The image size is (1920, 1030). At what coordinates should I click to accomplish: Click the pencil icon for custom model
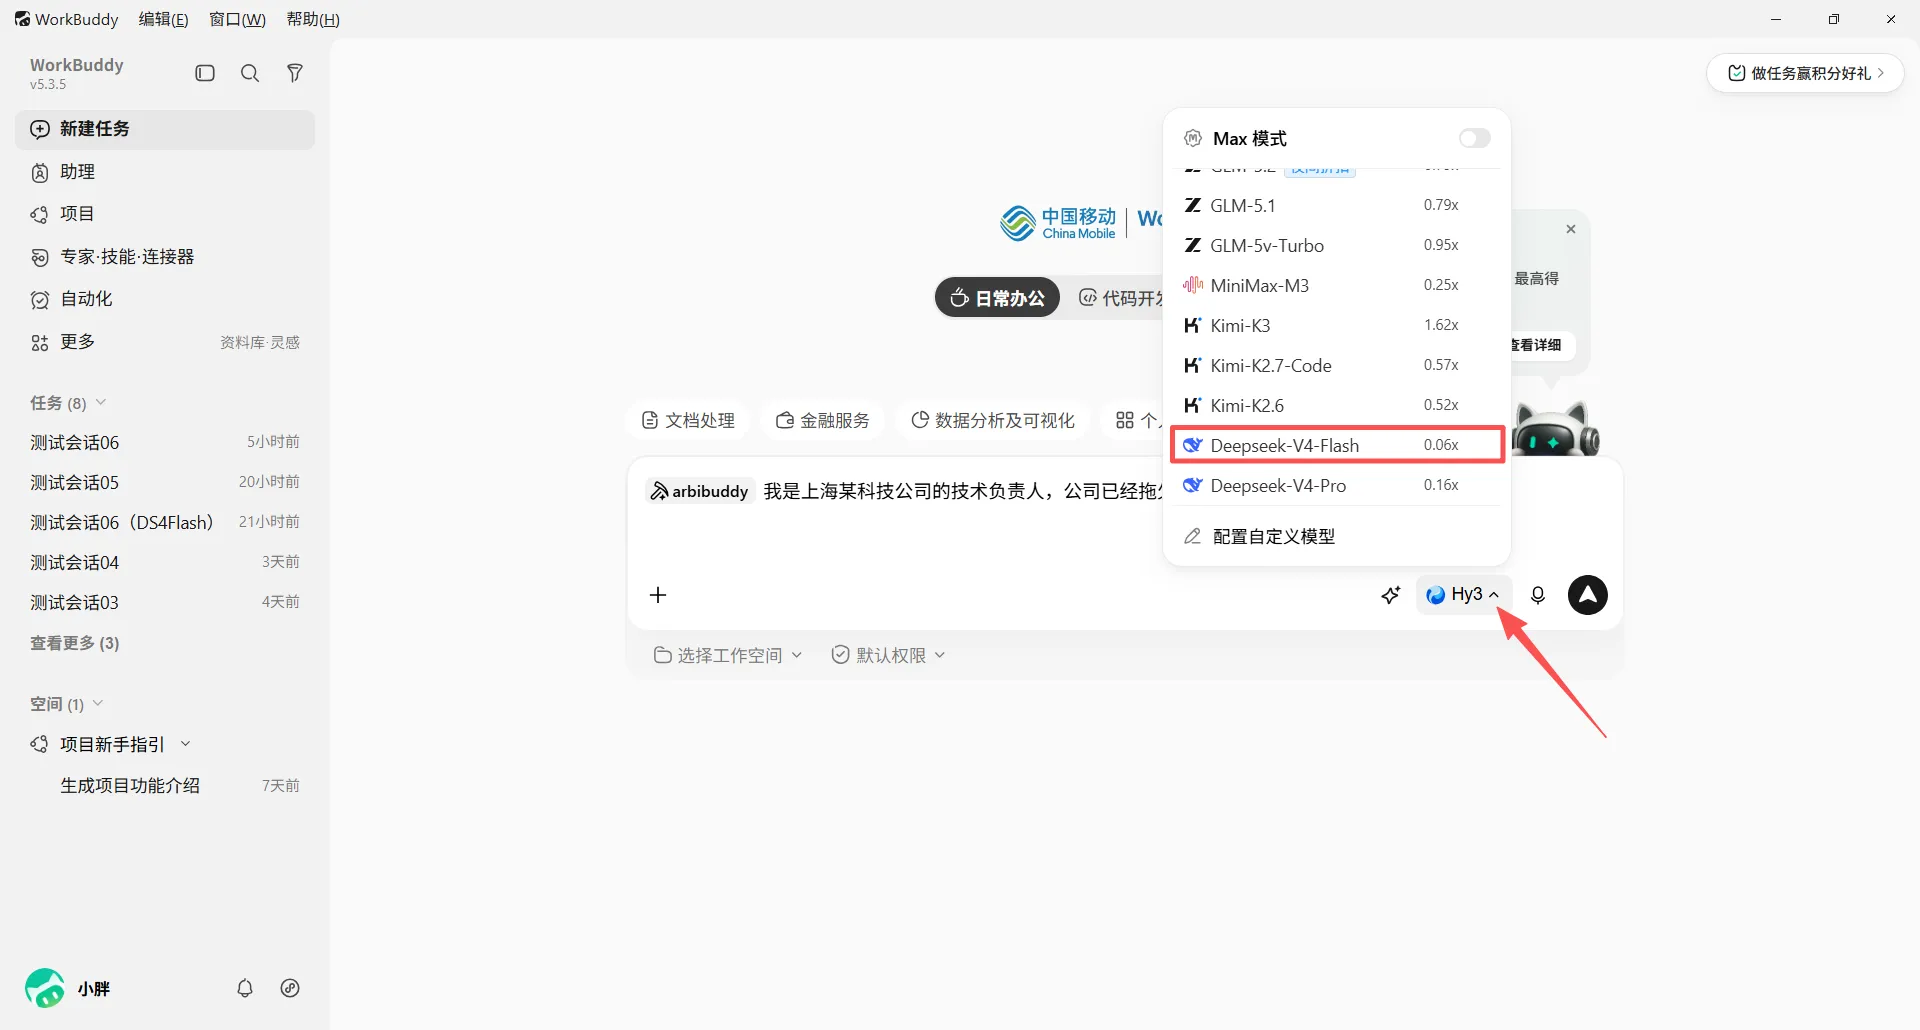[1192, 536]
